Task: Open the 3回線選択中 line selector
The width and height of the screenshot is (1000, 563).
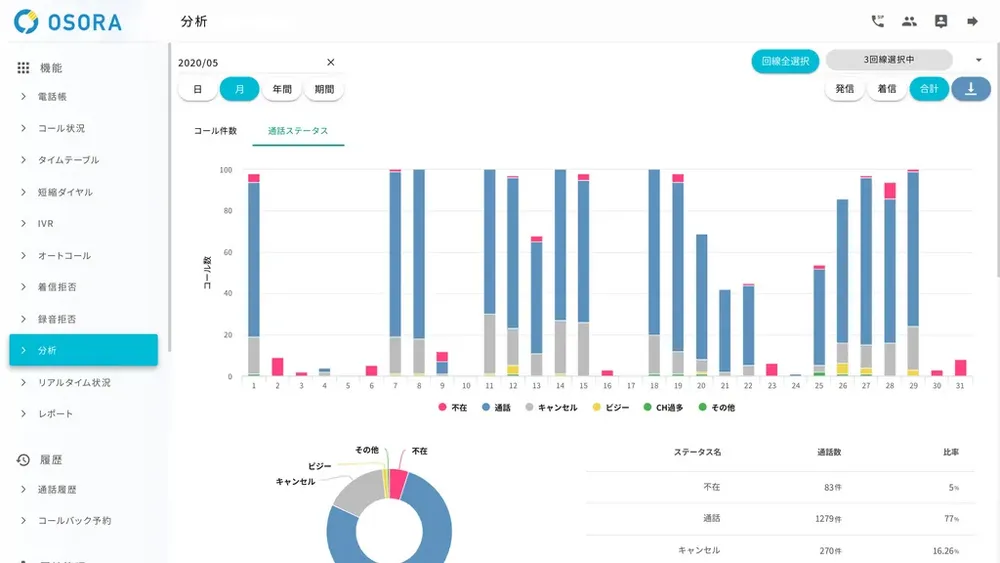Action: tap(889, 59)
